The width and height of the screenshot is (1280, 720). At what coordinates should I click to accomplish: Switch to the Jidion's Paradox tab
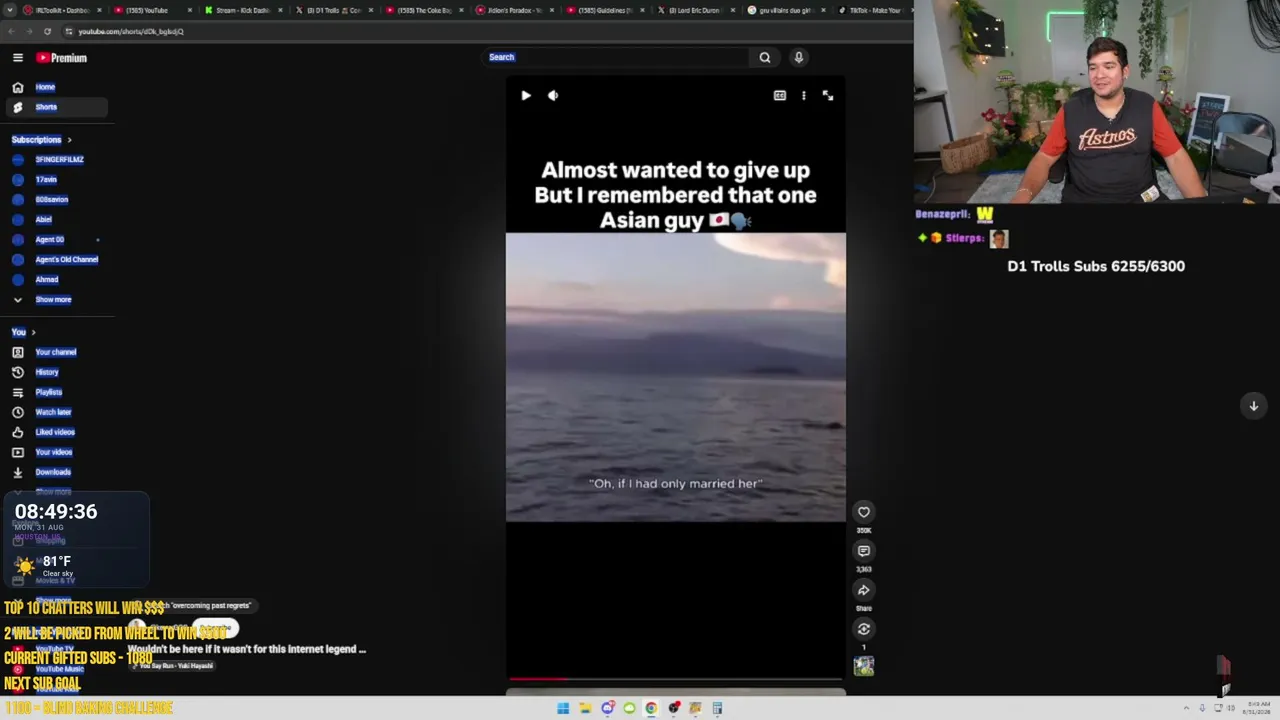click(x=514, y=10)
